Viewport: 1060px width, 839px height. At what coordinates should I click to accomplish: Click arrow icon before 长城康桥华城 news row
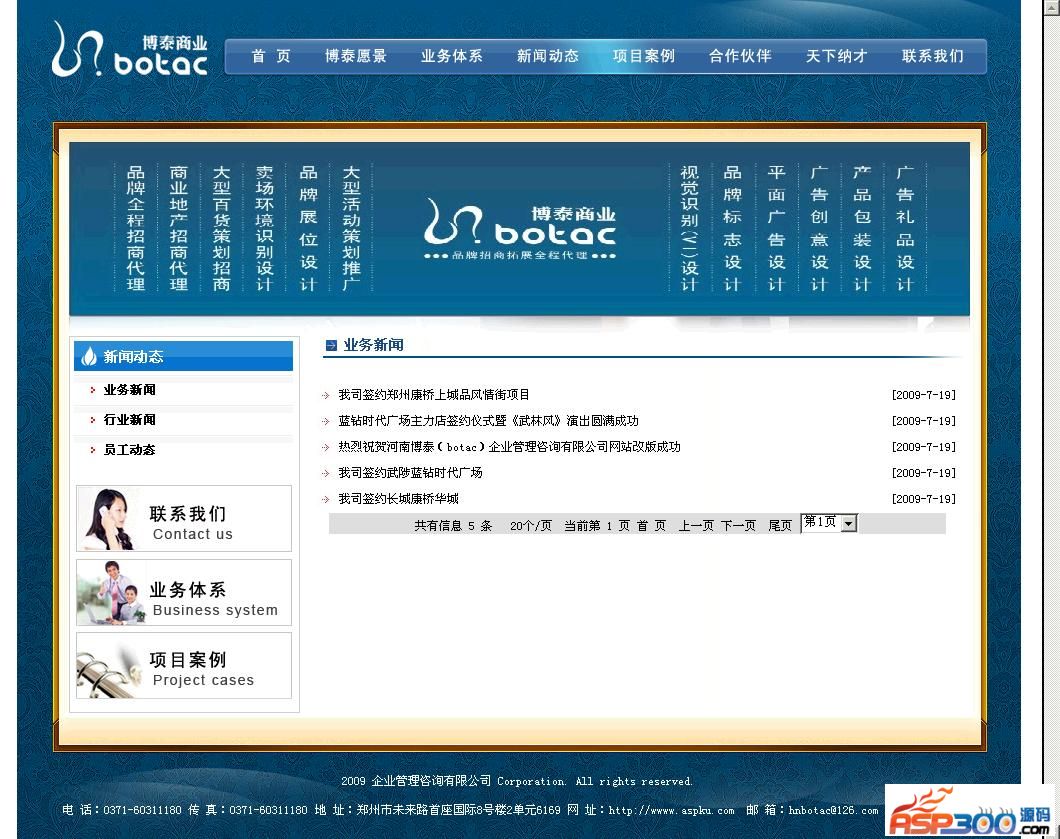(x=325, y=500)
